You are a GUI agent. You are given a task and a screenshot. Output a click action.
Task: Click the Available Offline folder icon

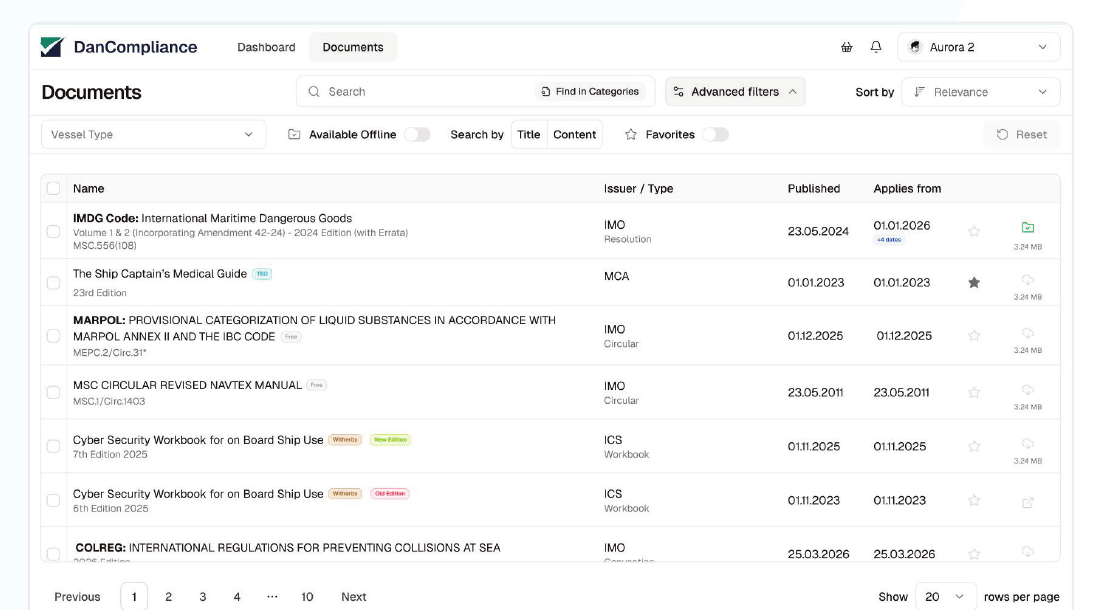click(294, 135)
